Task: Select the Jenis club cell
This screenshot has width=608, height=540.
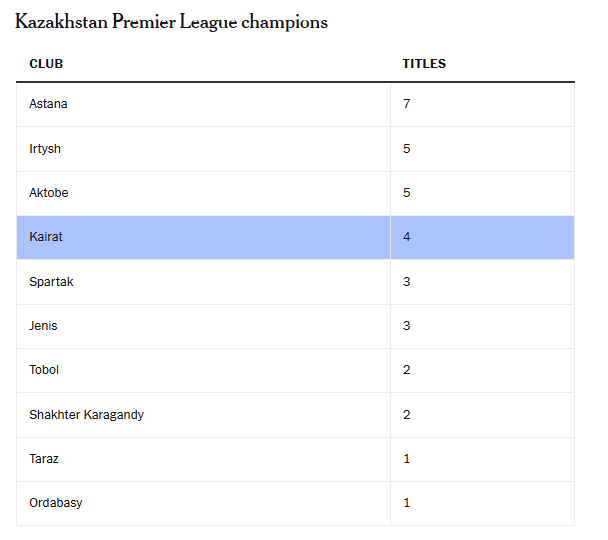Action: [x=44, y=326]
